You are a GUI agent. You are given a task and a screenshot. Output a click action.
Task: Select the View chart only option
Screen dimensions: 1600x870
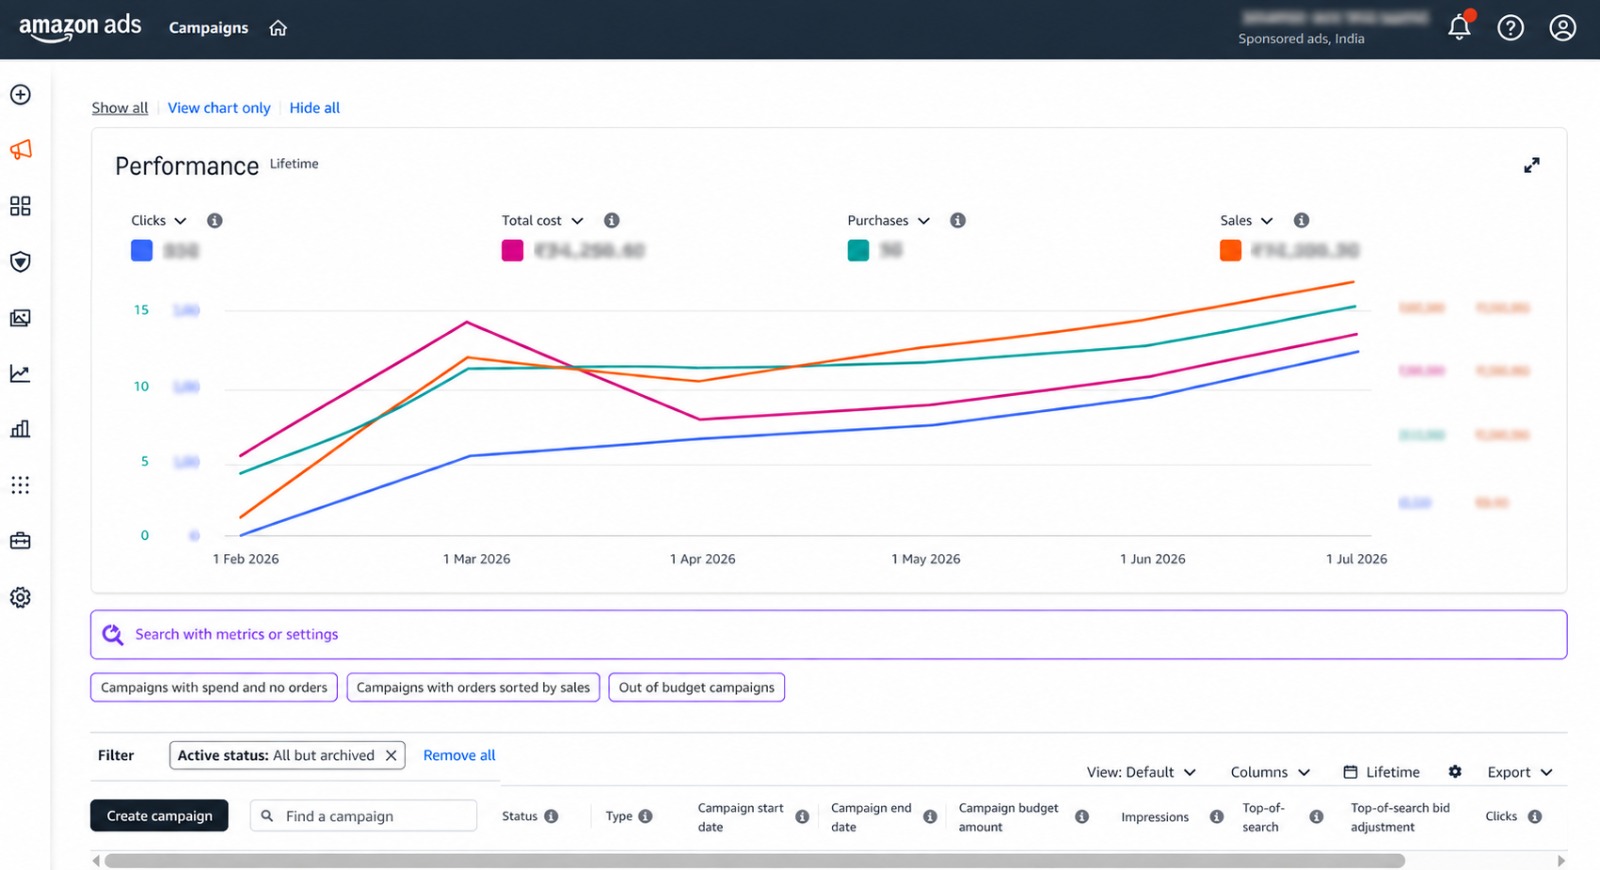pyautogui.click(x=219, y=108)
